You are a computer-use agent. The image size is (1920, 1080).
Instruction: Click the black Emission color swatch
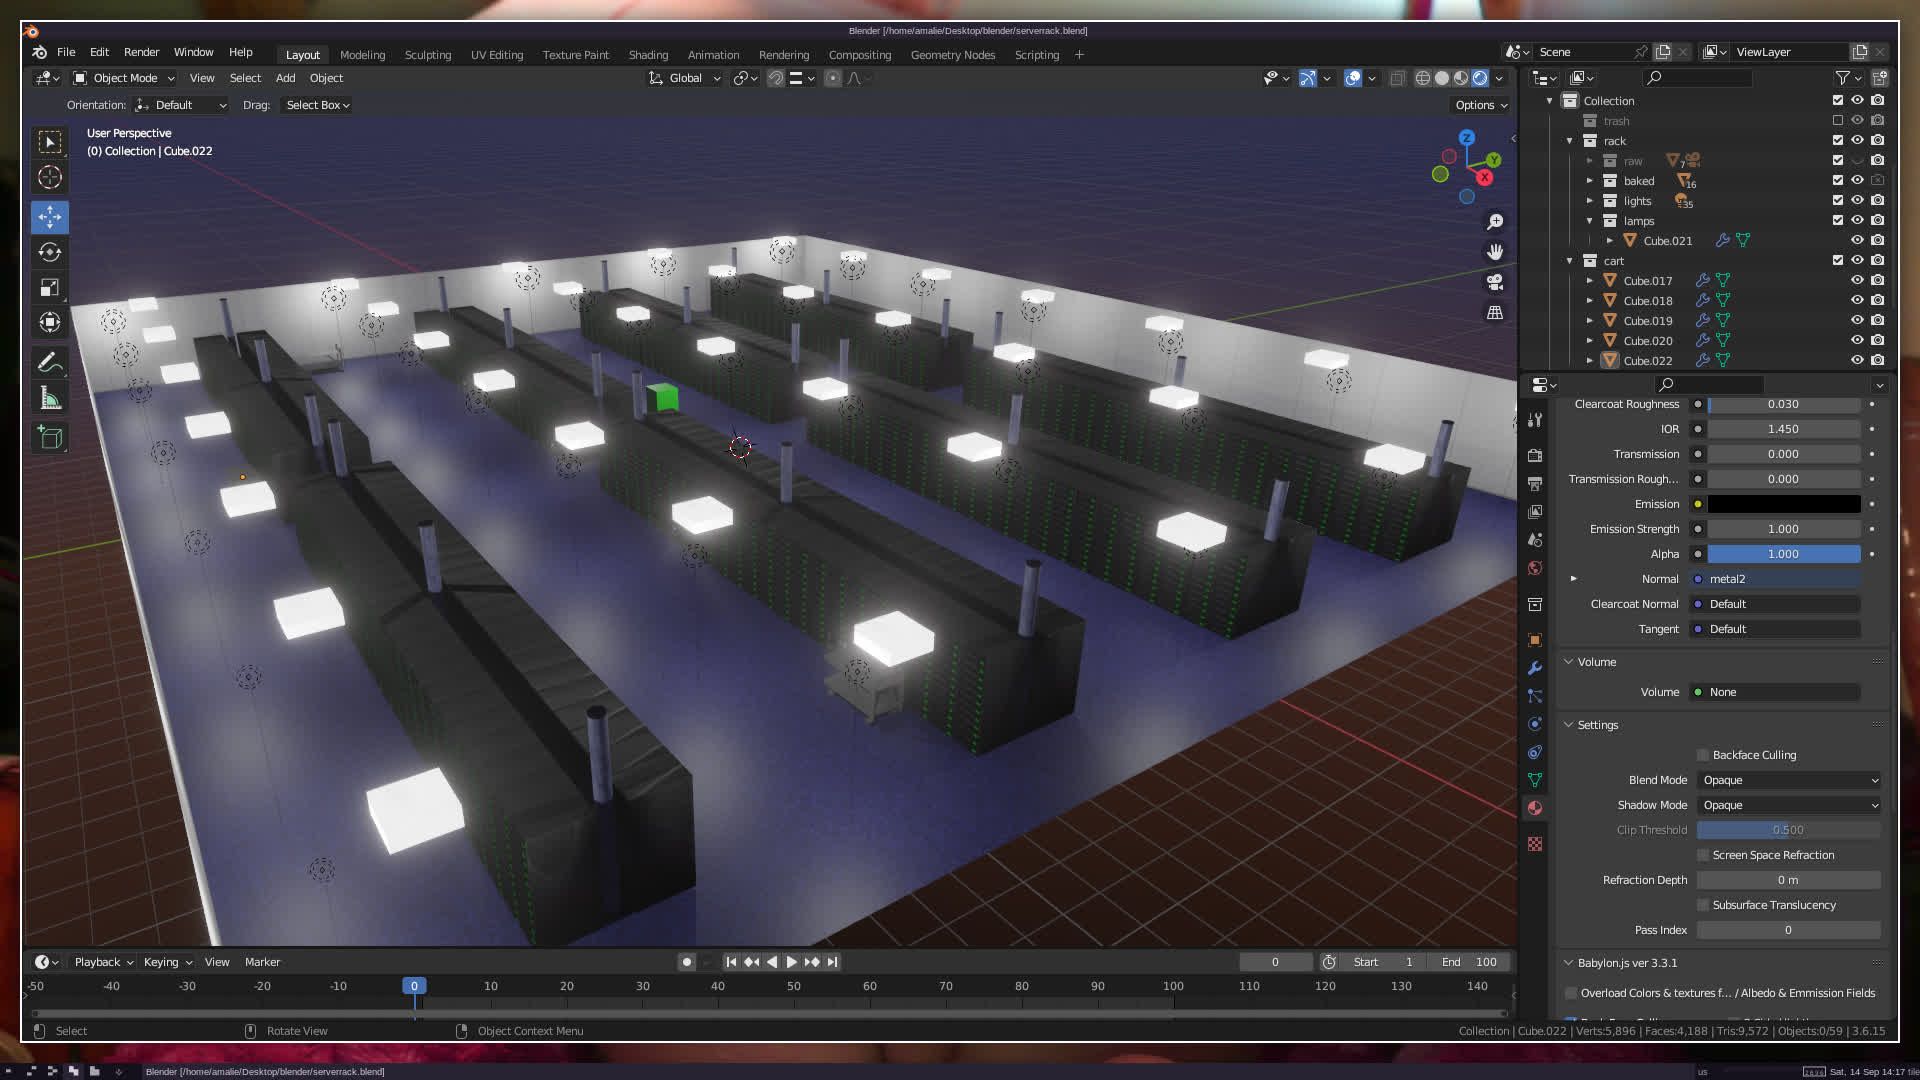(1784, 504)
